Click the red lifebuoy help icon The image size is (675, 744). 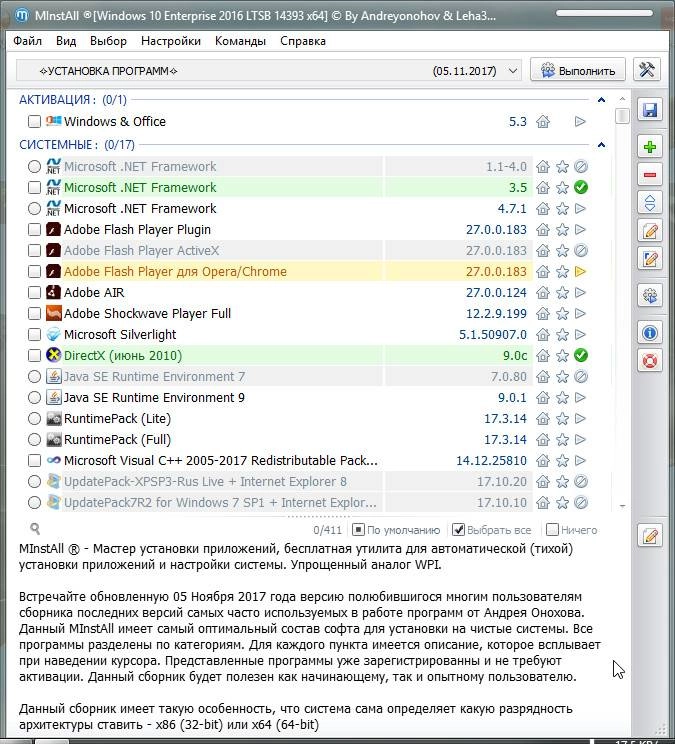pos(649,361)
